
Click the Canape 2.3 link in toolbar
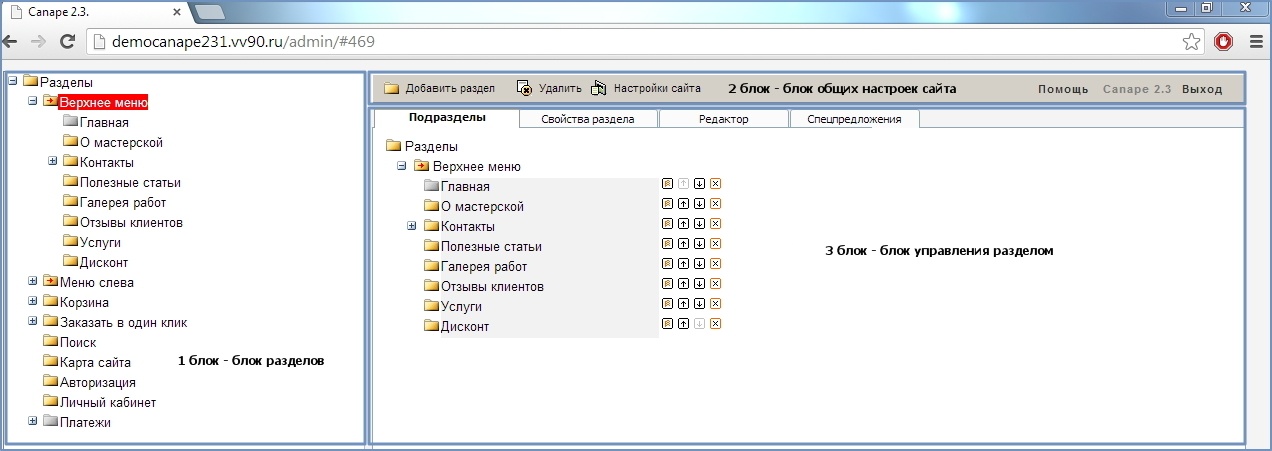tap(1137, 89)
